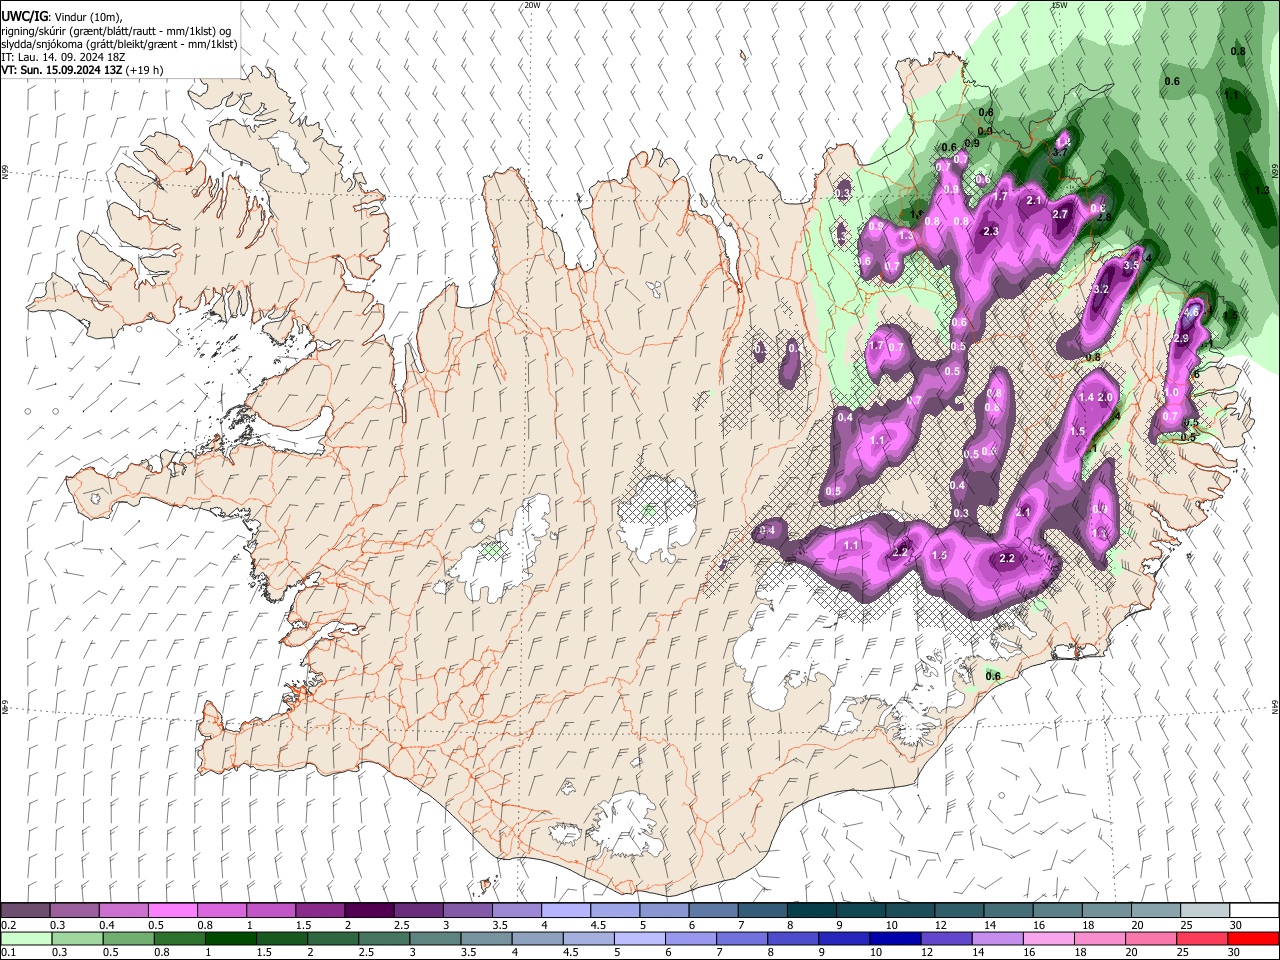Select upper legend swatch starting at 1.5
Screen dimensions: 1280x960
pyautogui.click(x=319, y=911)
